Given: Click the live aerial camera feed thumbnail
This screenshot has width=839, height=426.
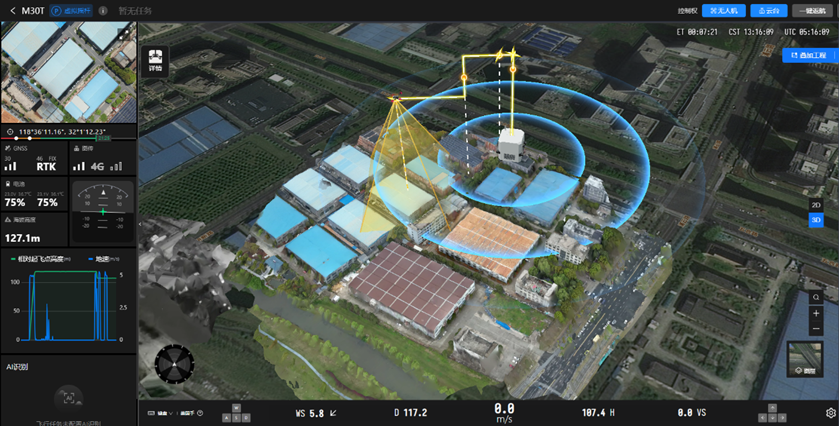Looking at the screenshot, I should 66,68.
